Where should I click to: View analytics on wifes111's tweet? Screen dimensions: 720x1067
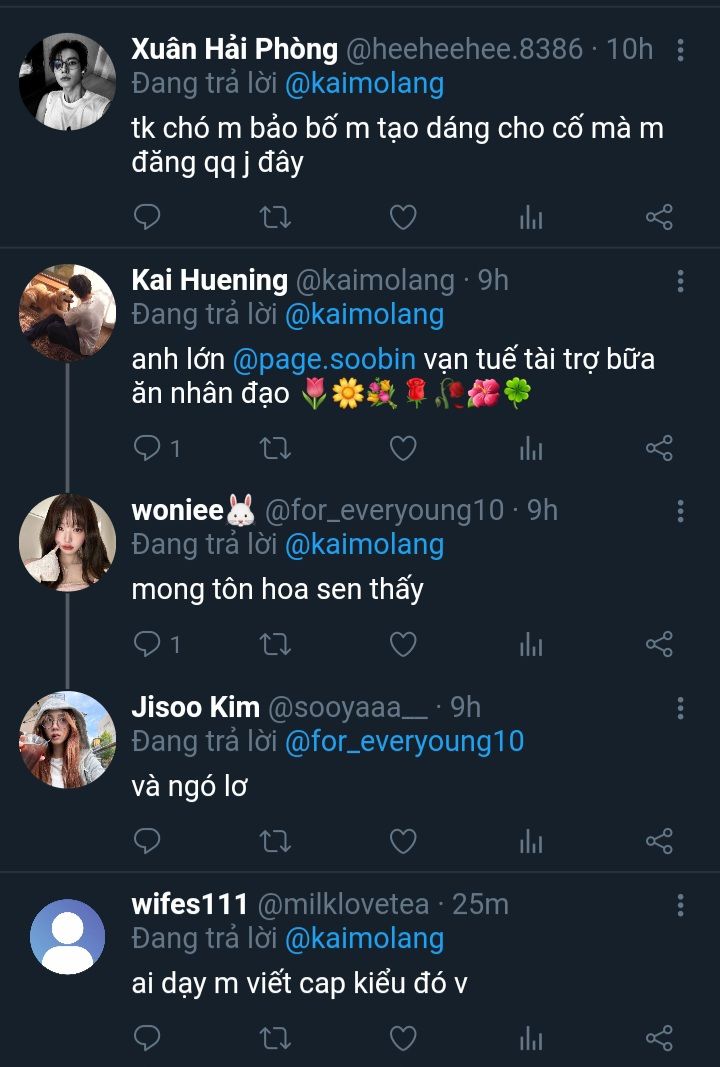[x=531, y=1038]
